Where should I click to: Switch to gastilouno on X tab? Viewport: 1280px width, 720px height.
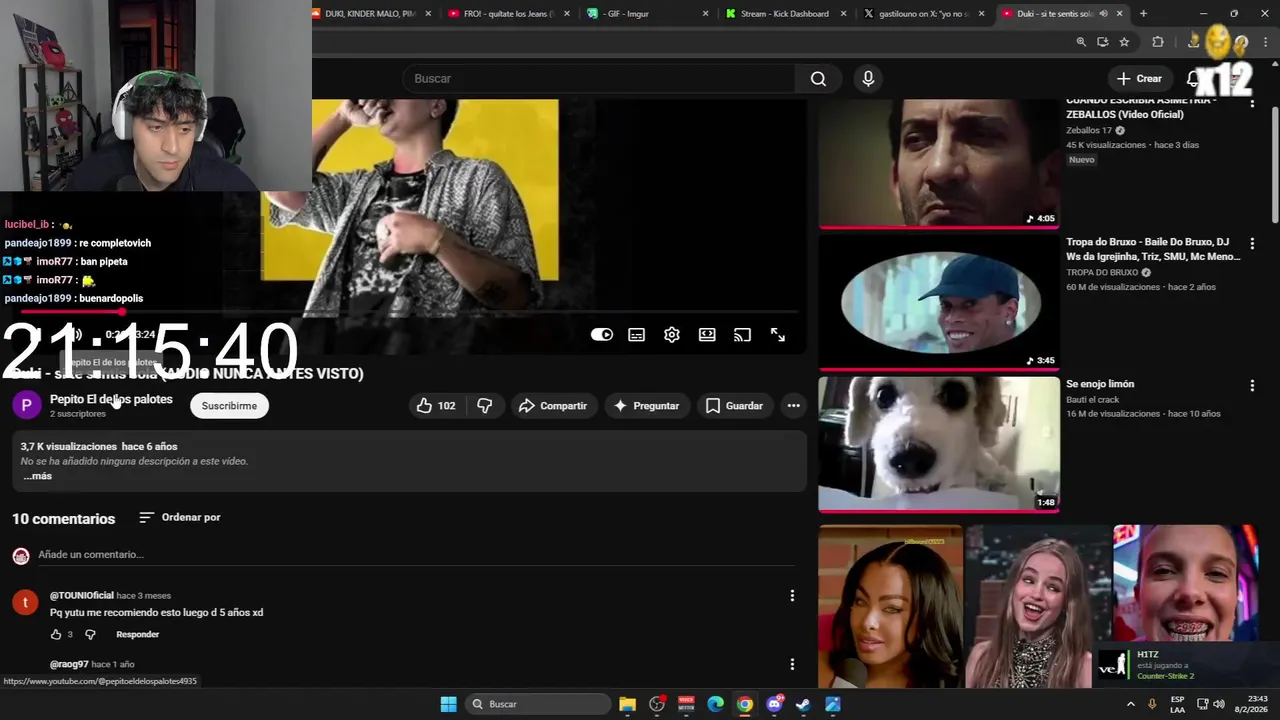pyautogui.click(x=922, y=14)
